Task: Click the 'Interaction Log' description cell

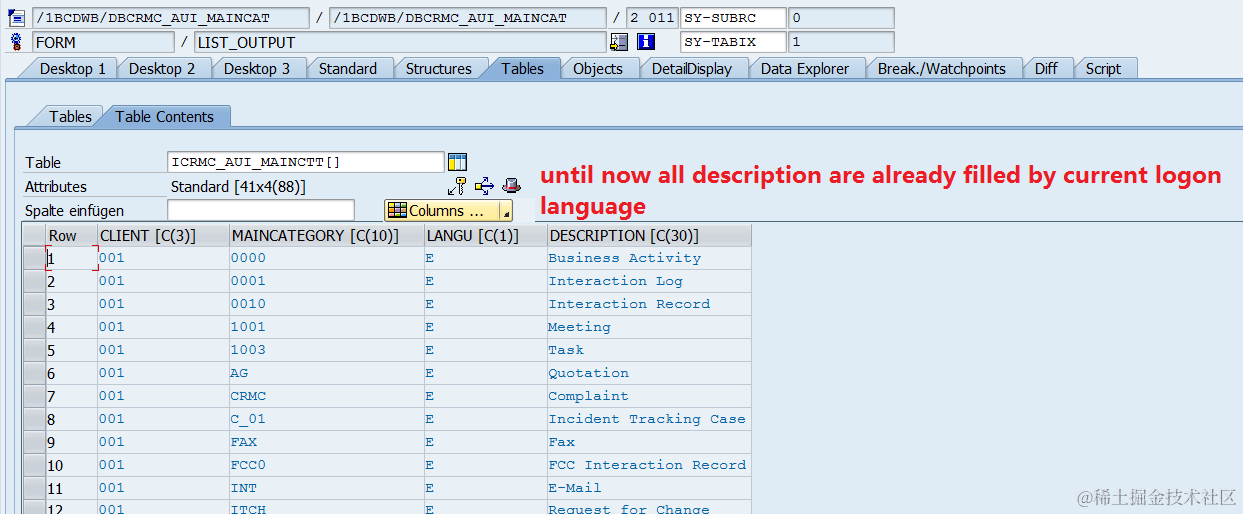Action: coord(649,281)
